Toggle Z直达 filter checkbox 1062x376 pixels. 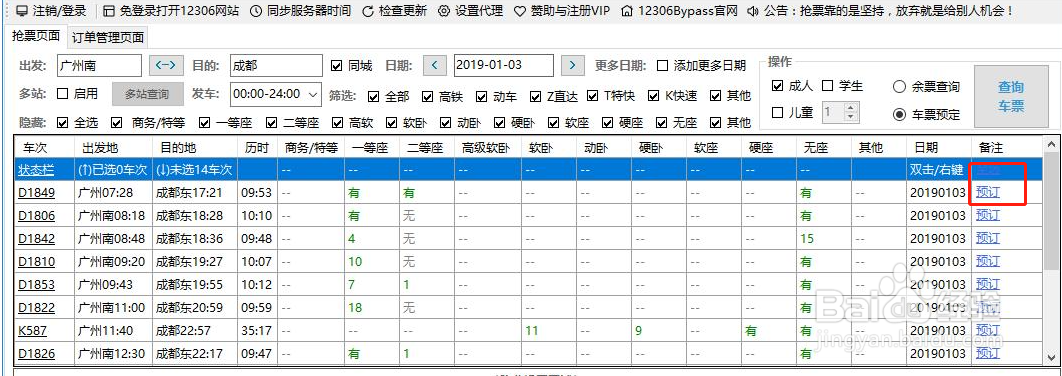[x=536, y=96]
